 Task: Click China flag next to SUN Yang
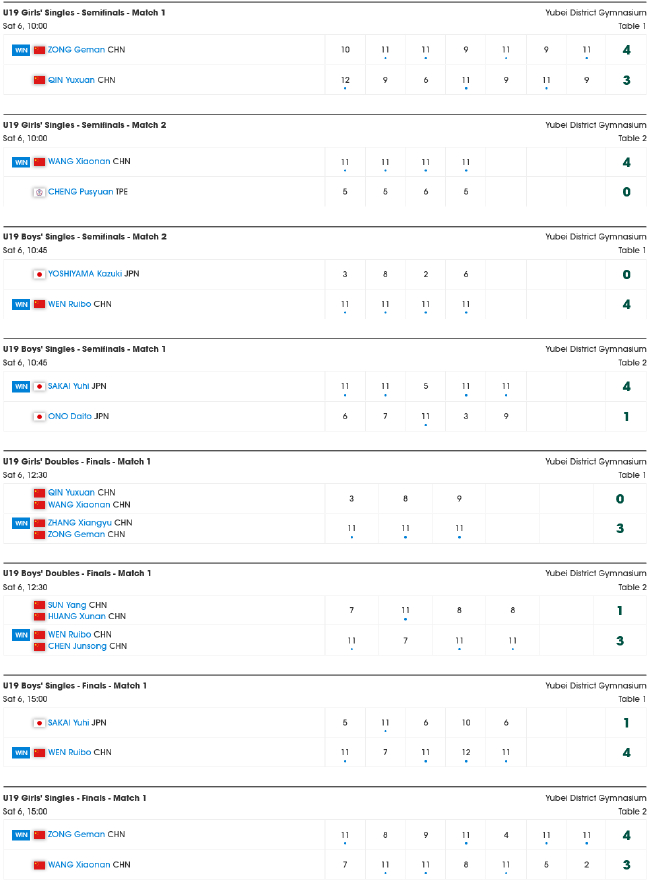39,605
